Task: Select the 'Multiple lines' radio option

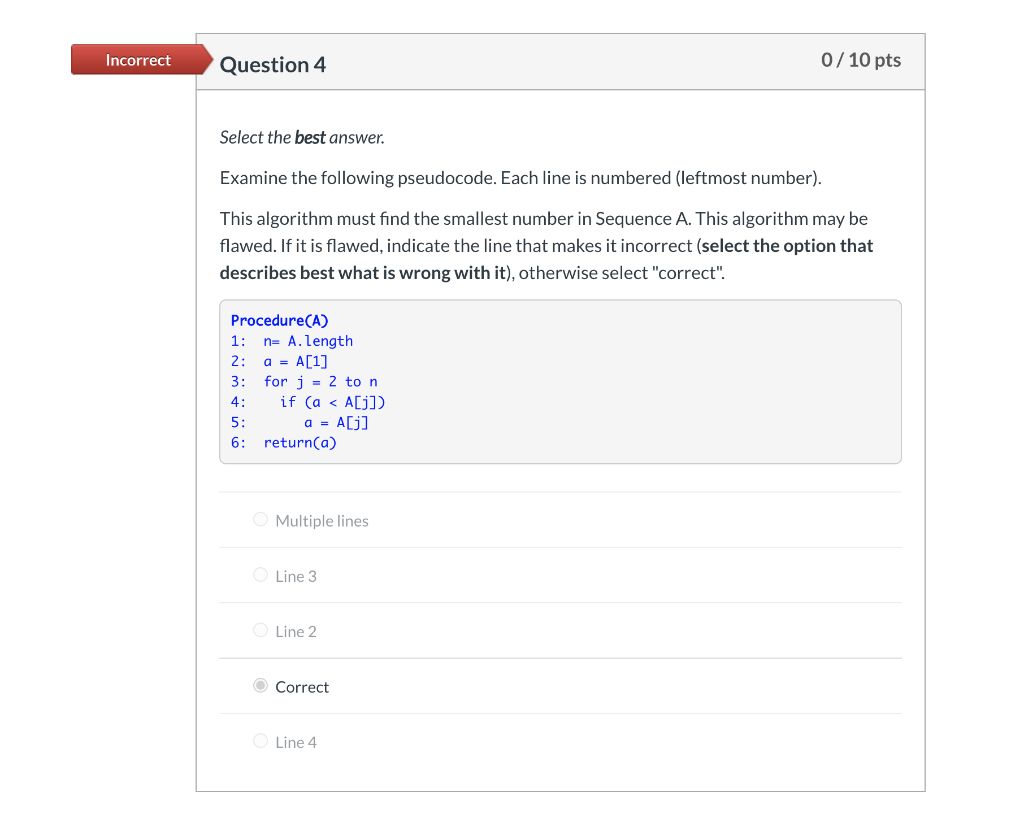Action: point(261,520)
